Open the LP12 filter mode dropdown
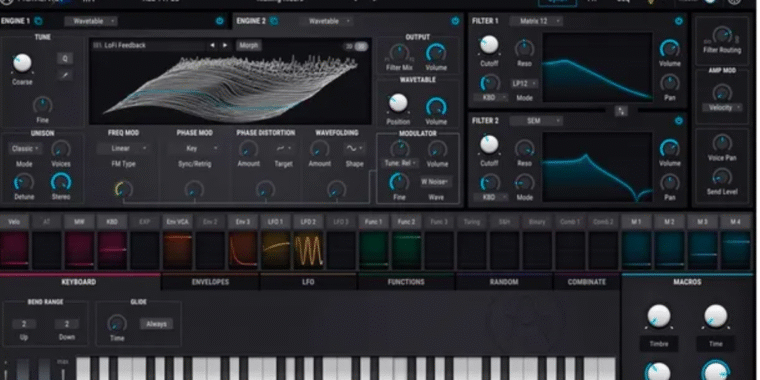 [x=524, y=84]
